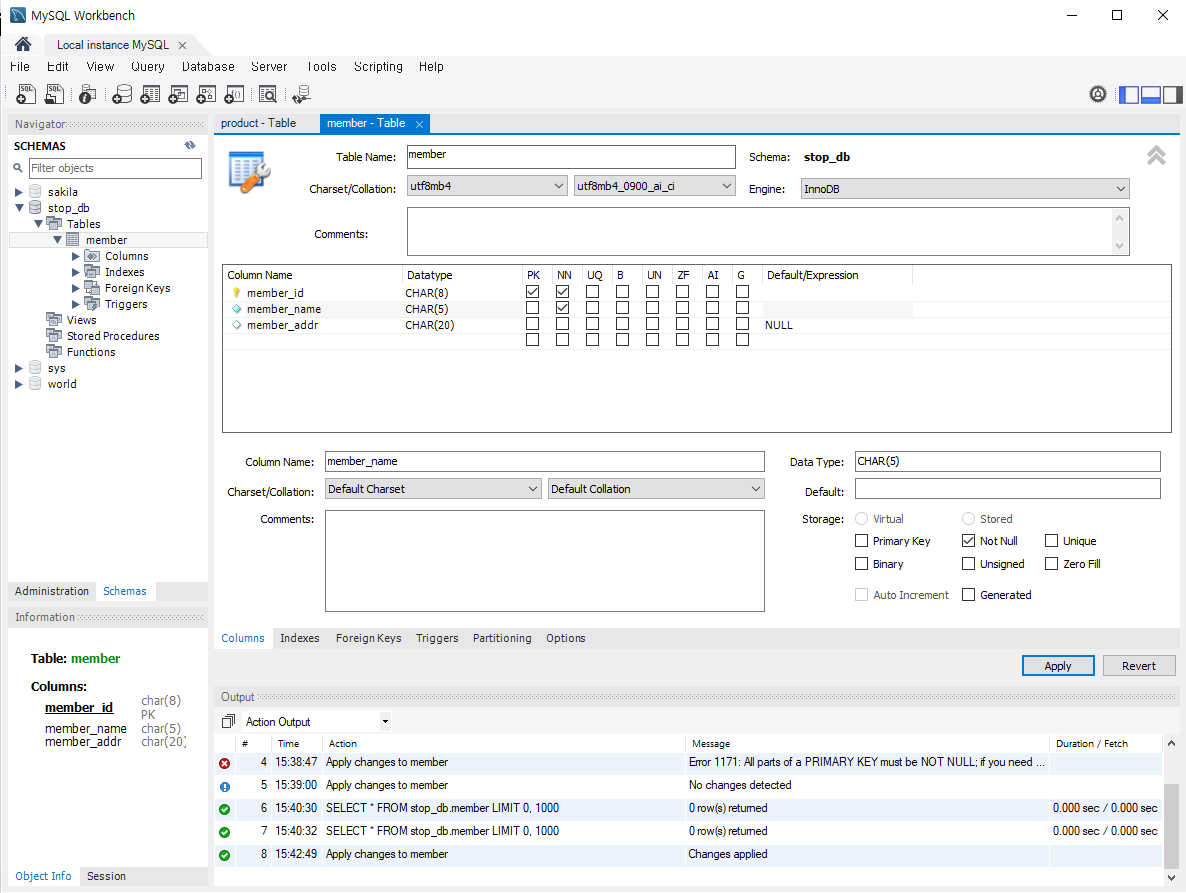Open the Query menu
The height and width of the screenshot is (893, 1186).
[147, 67]
